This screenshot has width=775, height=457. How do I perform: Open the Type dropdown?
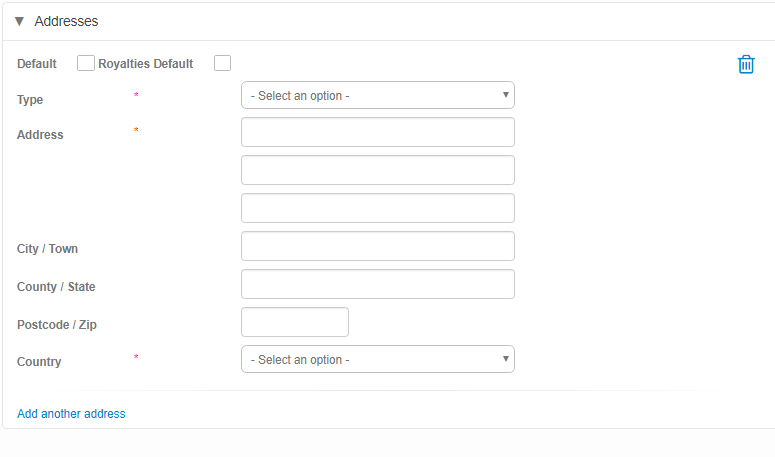tap(377, 96)
